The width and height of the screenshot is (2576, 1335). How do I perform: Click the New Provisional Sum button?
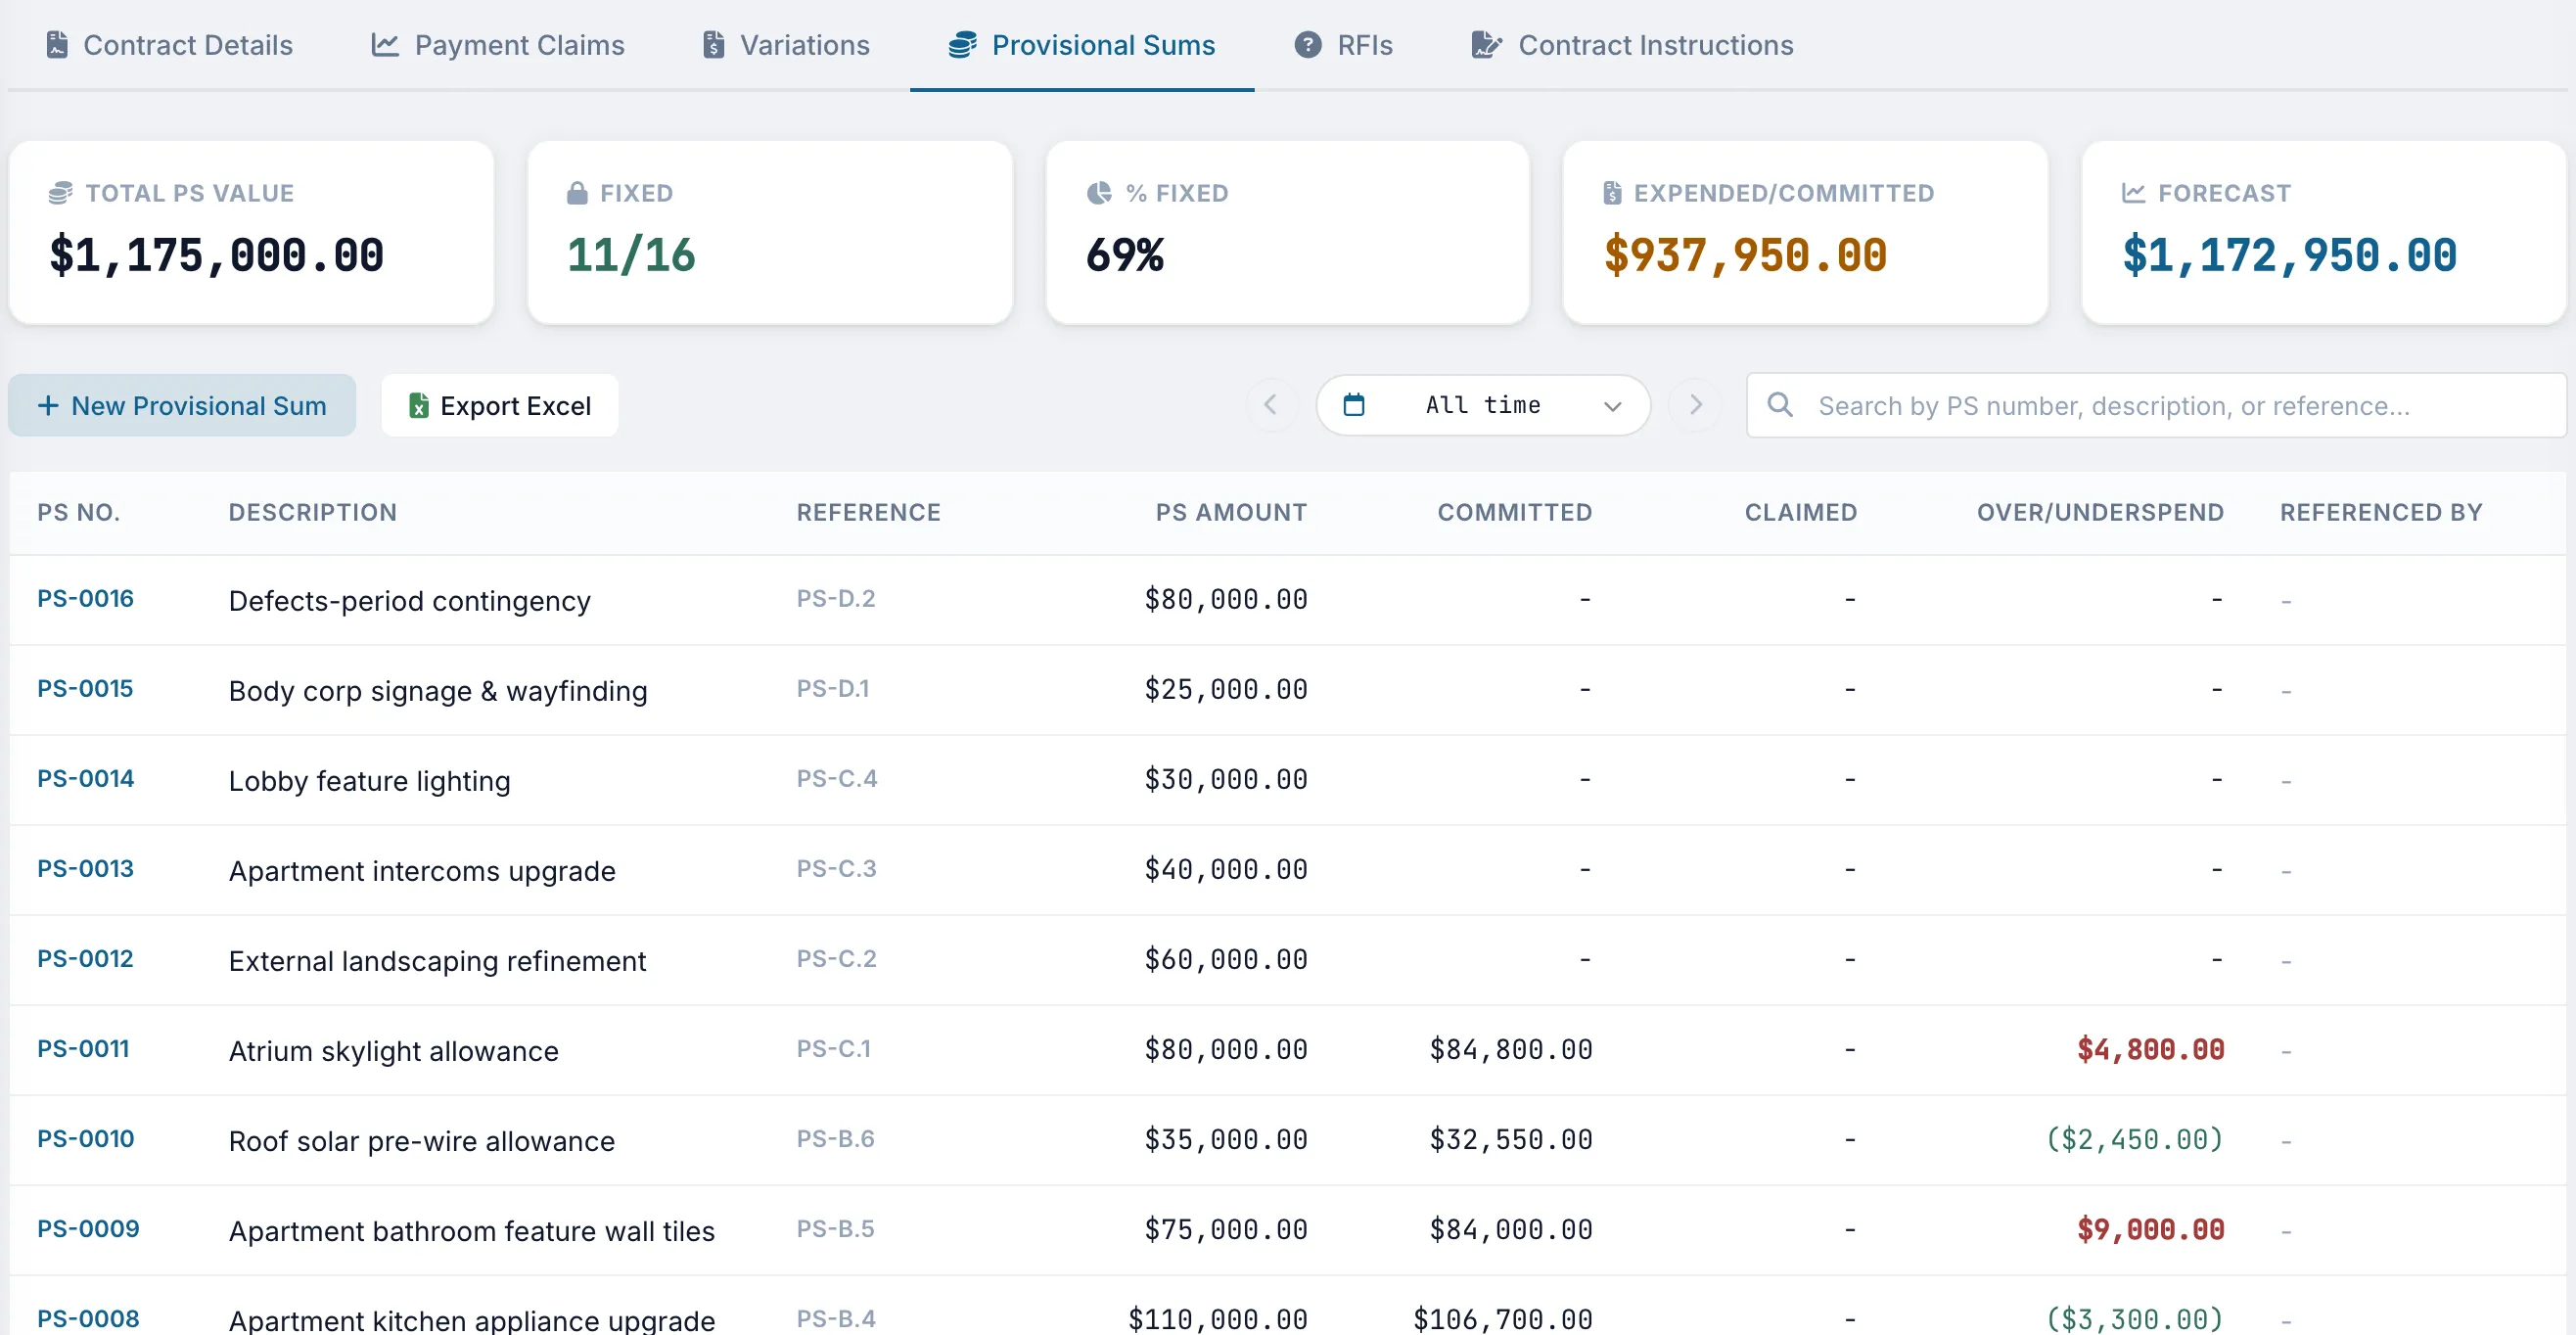[x=182, y=405]
